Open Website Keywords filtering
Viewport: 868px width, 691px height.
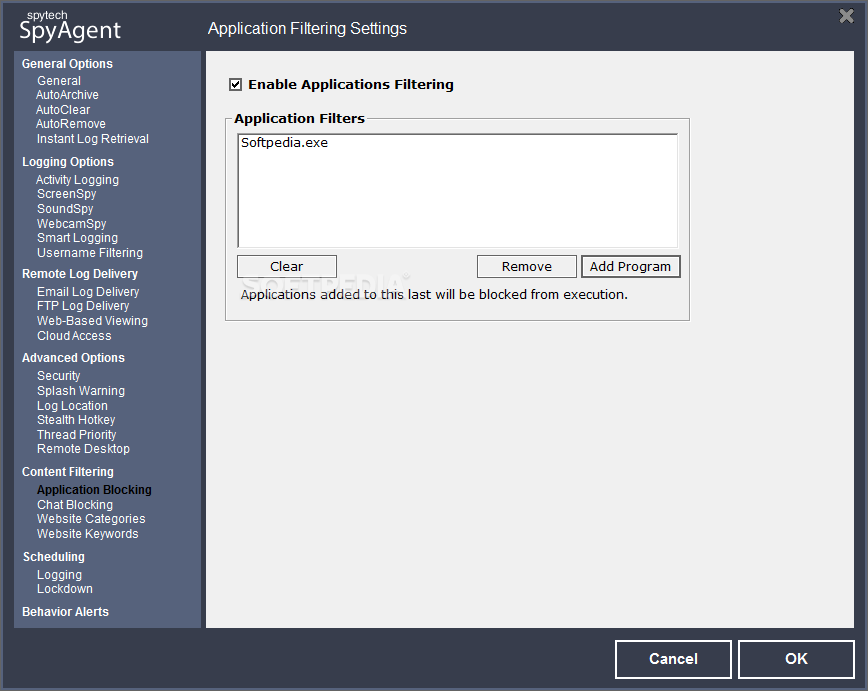click(x=87, y=534)
